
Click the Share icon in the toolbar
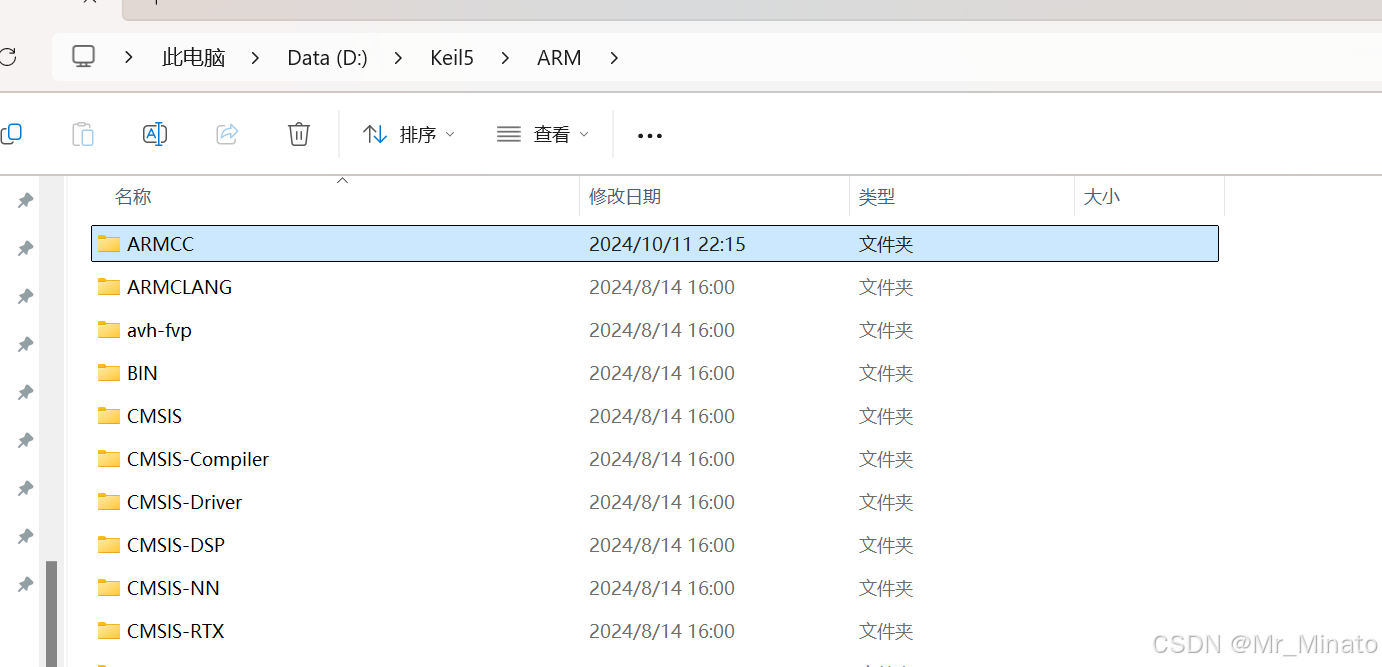227,133
